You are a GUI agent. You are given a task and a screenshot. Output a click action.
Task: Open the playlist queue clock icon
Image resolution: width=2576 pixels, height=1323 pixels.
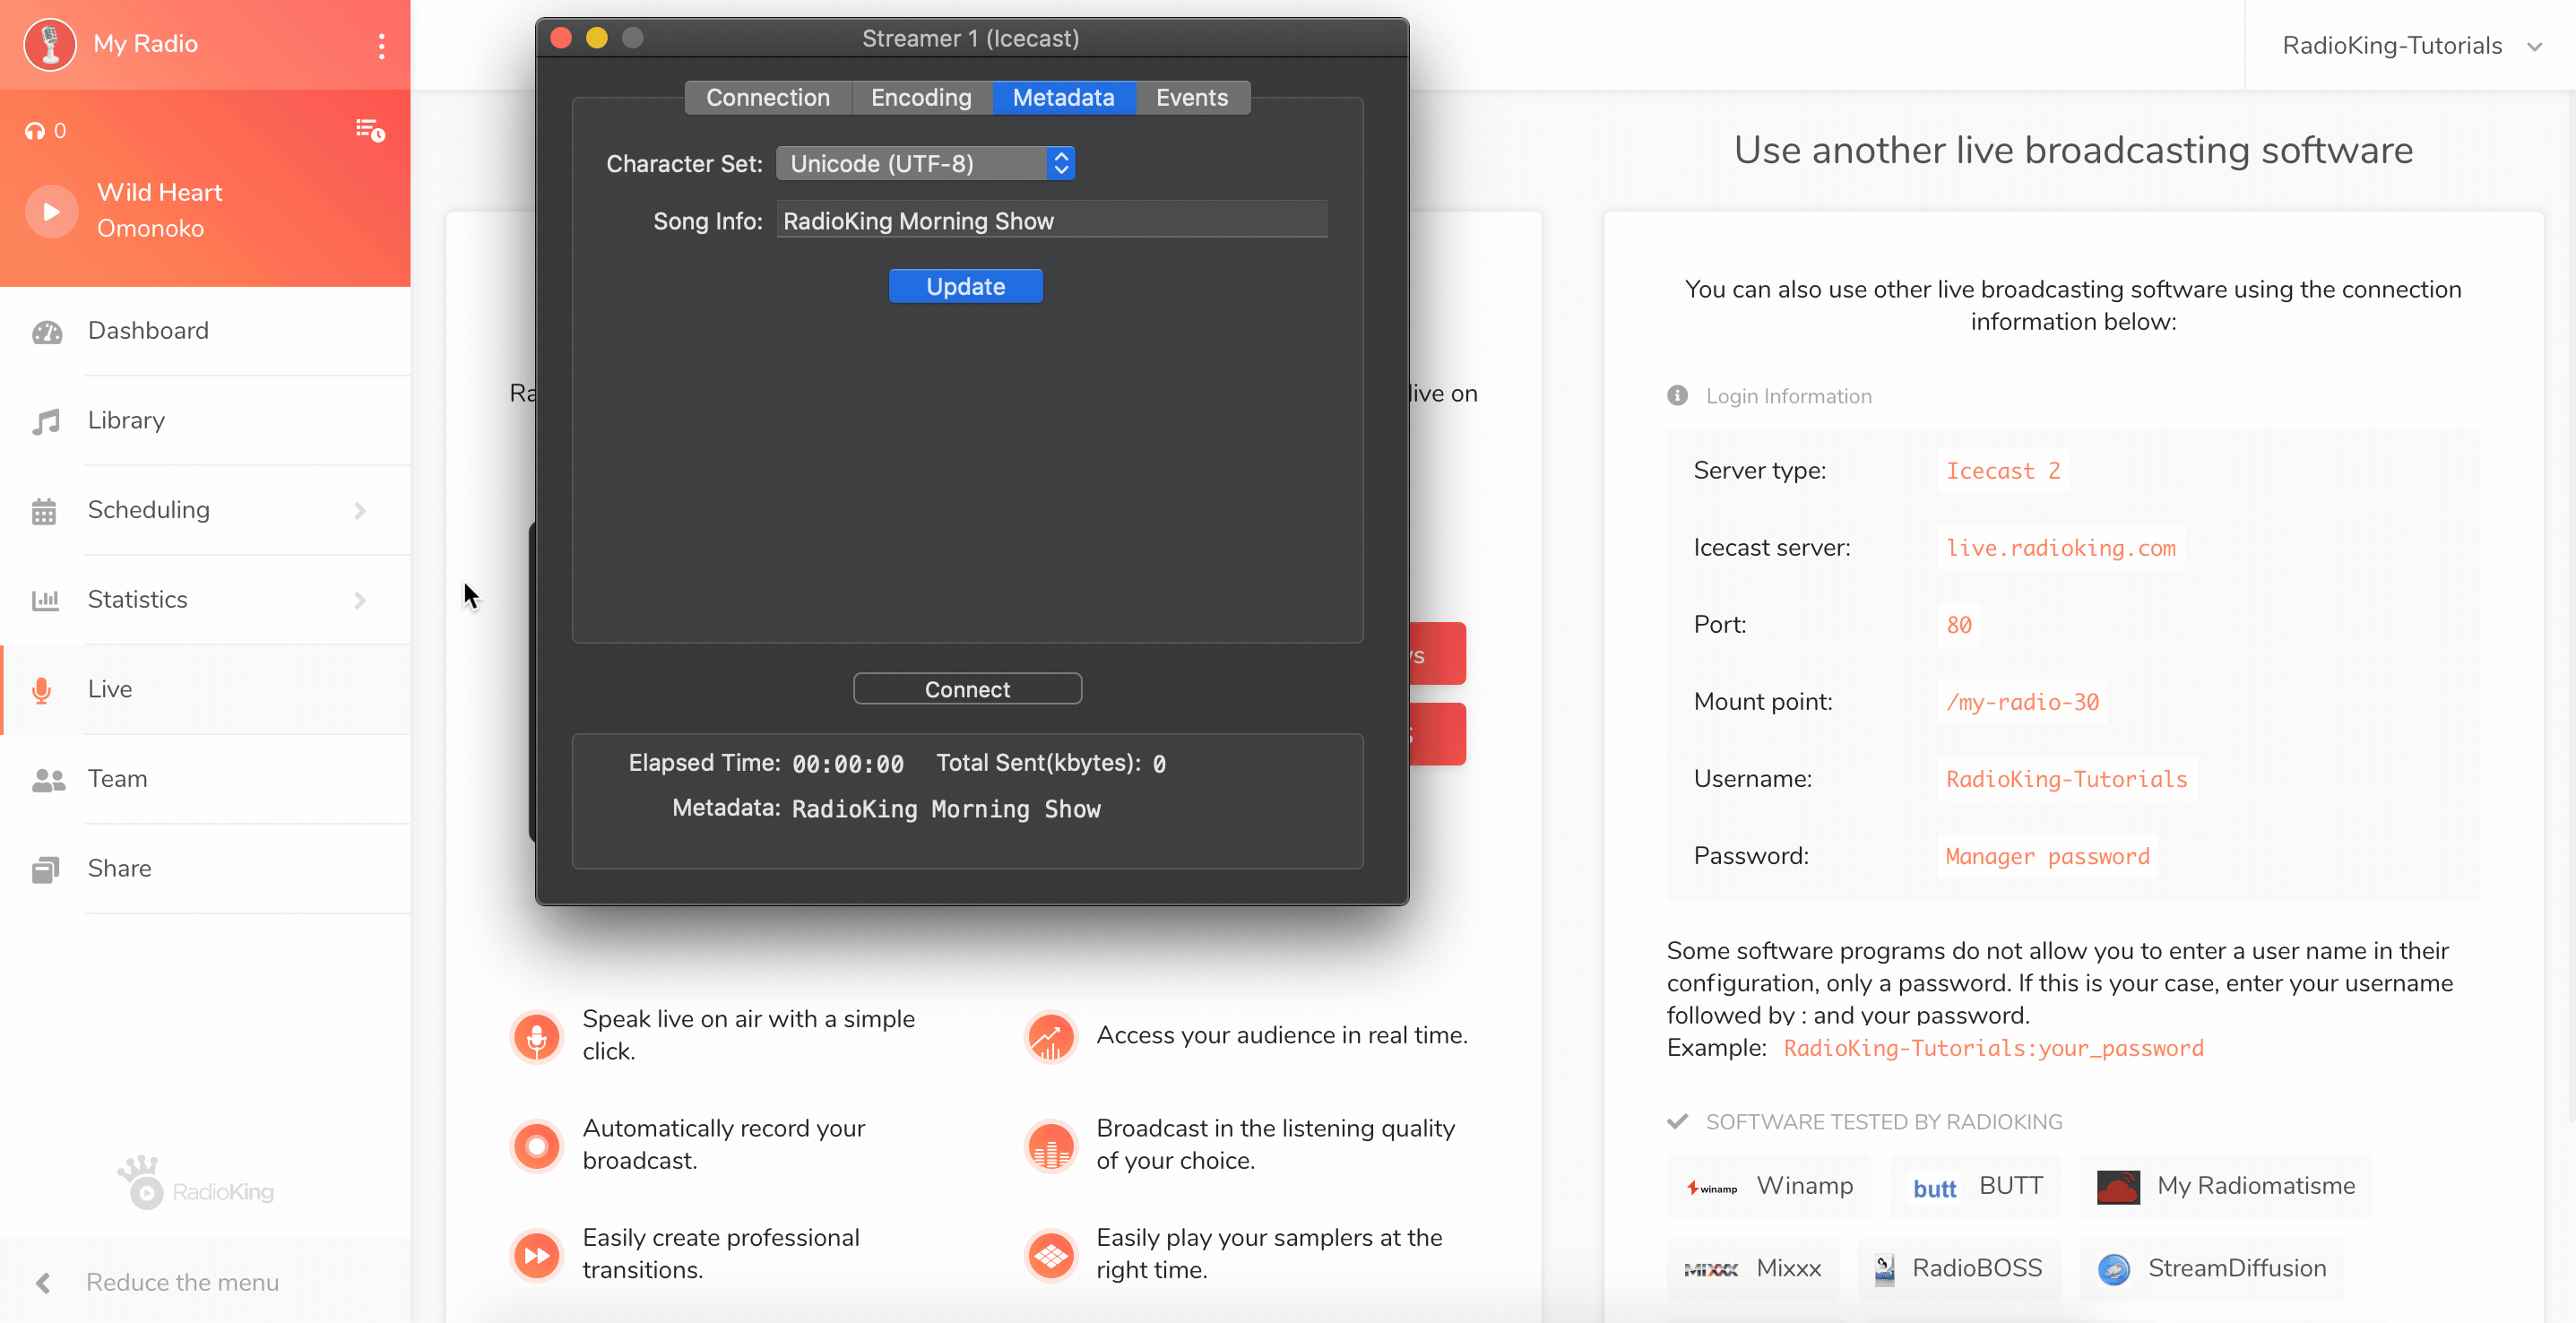tap(370, 130)
